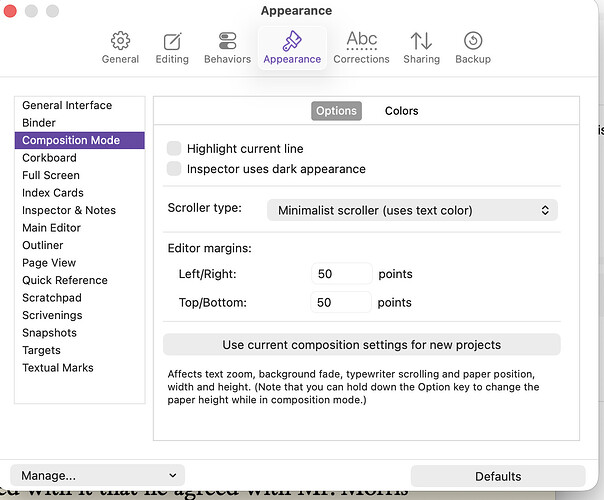The image size is (604, 500).
Task: Enable Highlight current line checkbox
Action: tap(174, 148)
